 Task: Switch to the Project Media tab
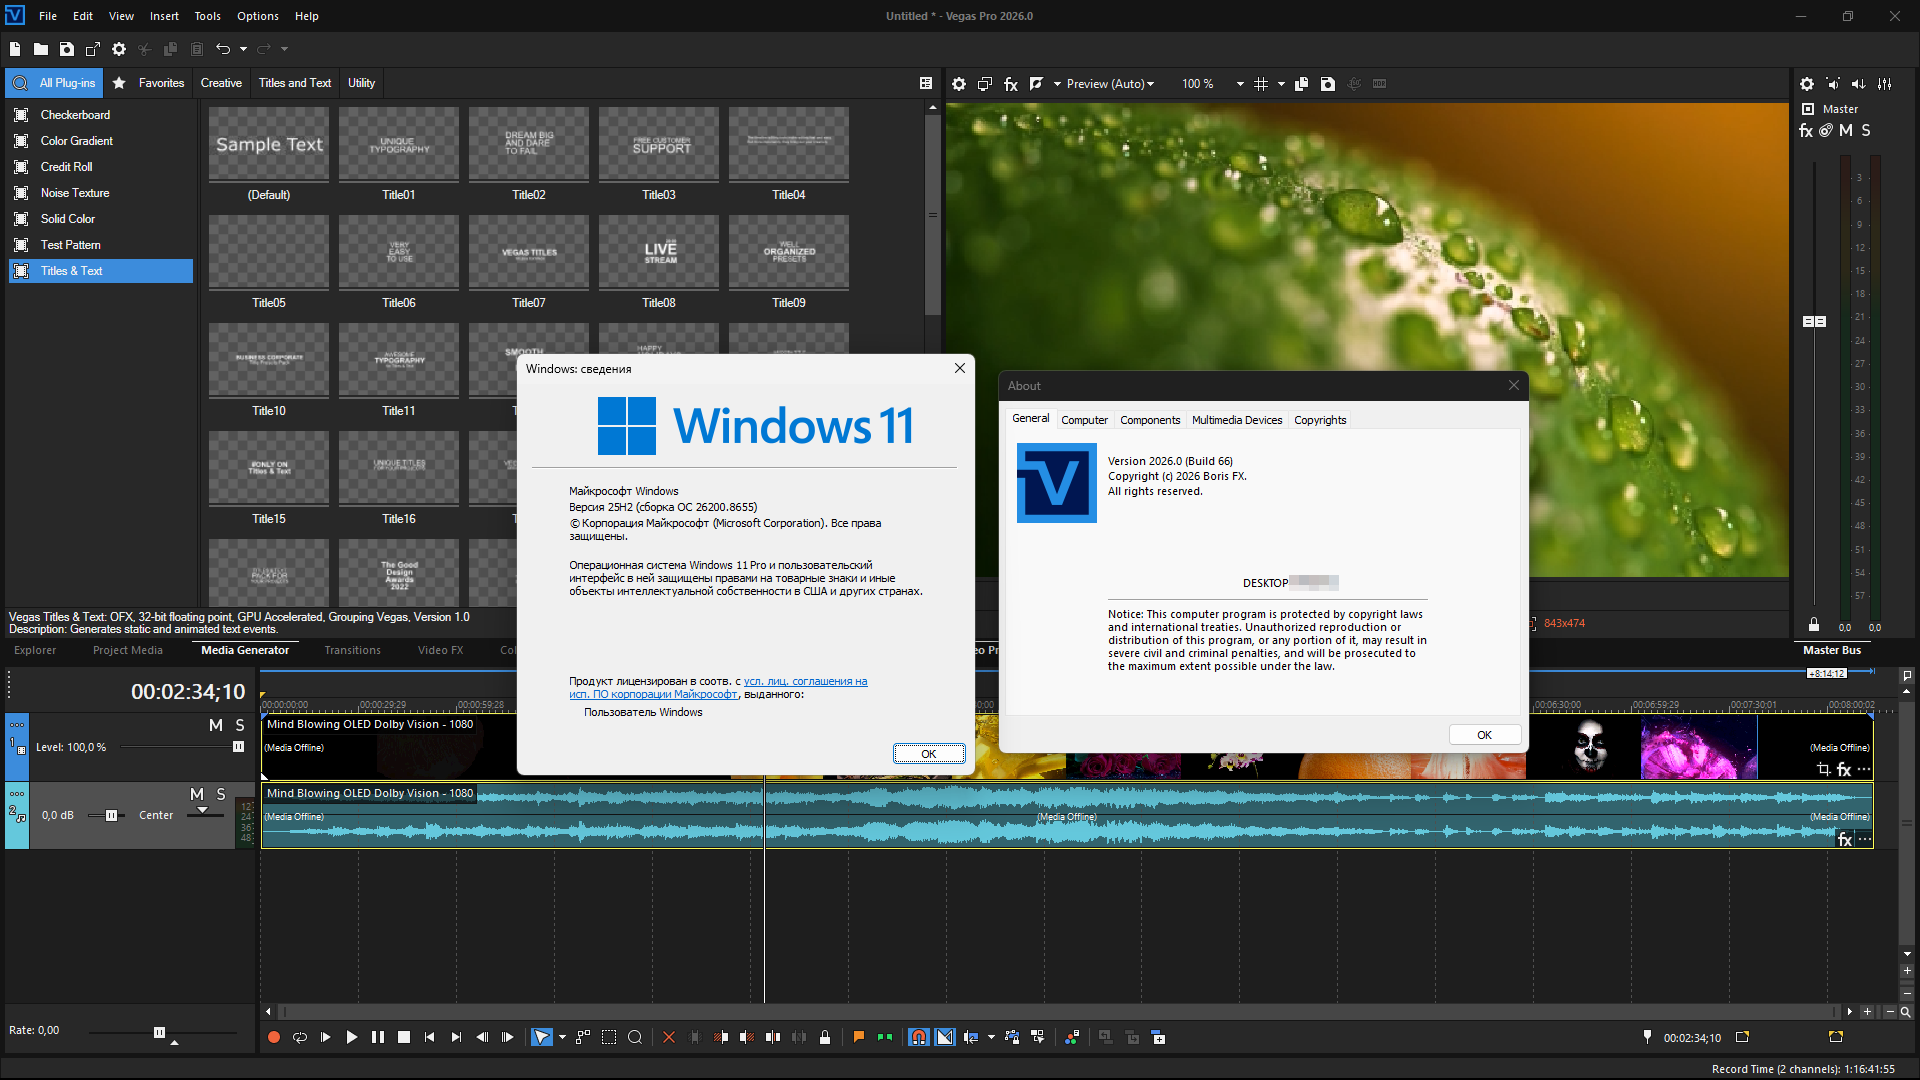click(x=128, y=651)
